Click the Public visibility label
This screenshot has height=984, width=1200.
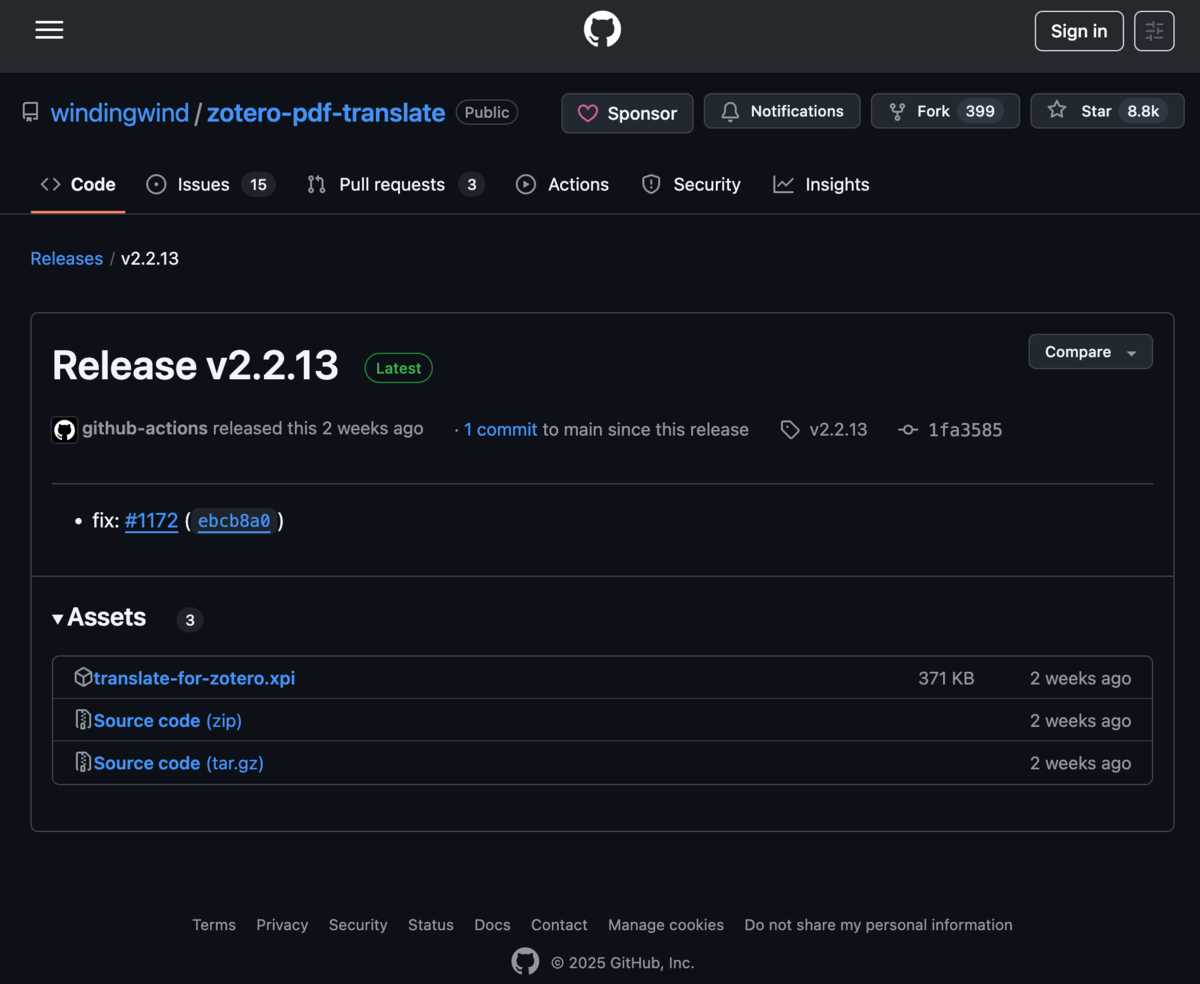(x=487, y=112)
